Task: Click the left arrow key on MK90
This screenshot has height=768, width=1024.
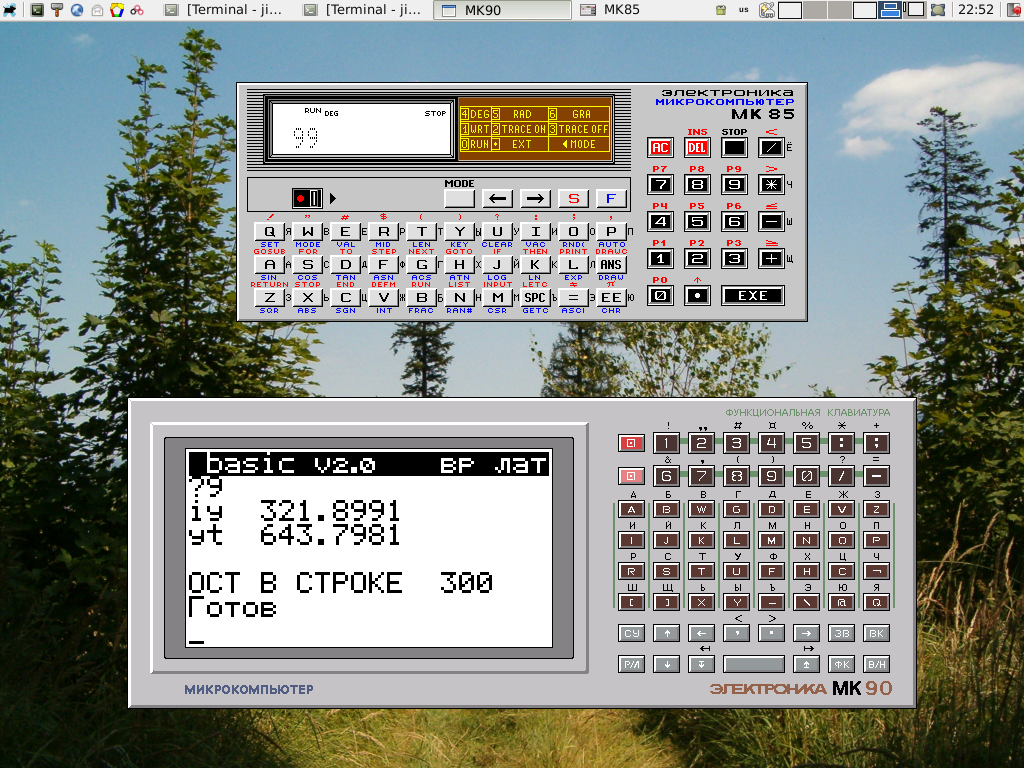Action: click(x=701, y=633)
